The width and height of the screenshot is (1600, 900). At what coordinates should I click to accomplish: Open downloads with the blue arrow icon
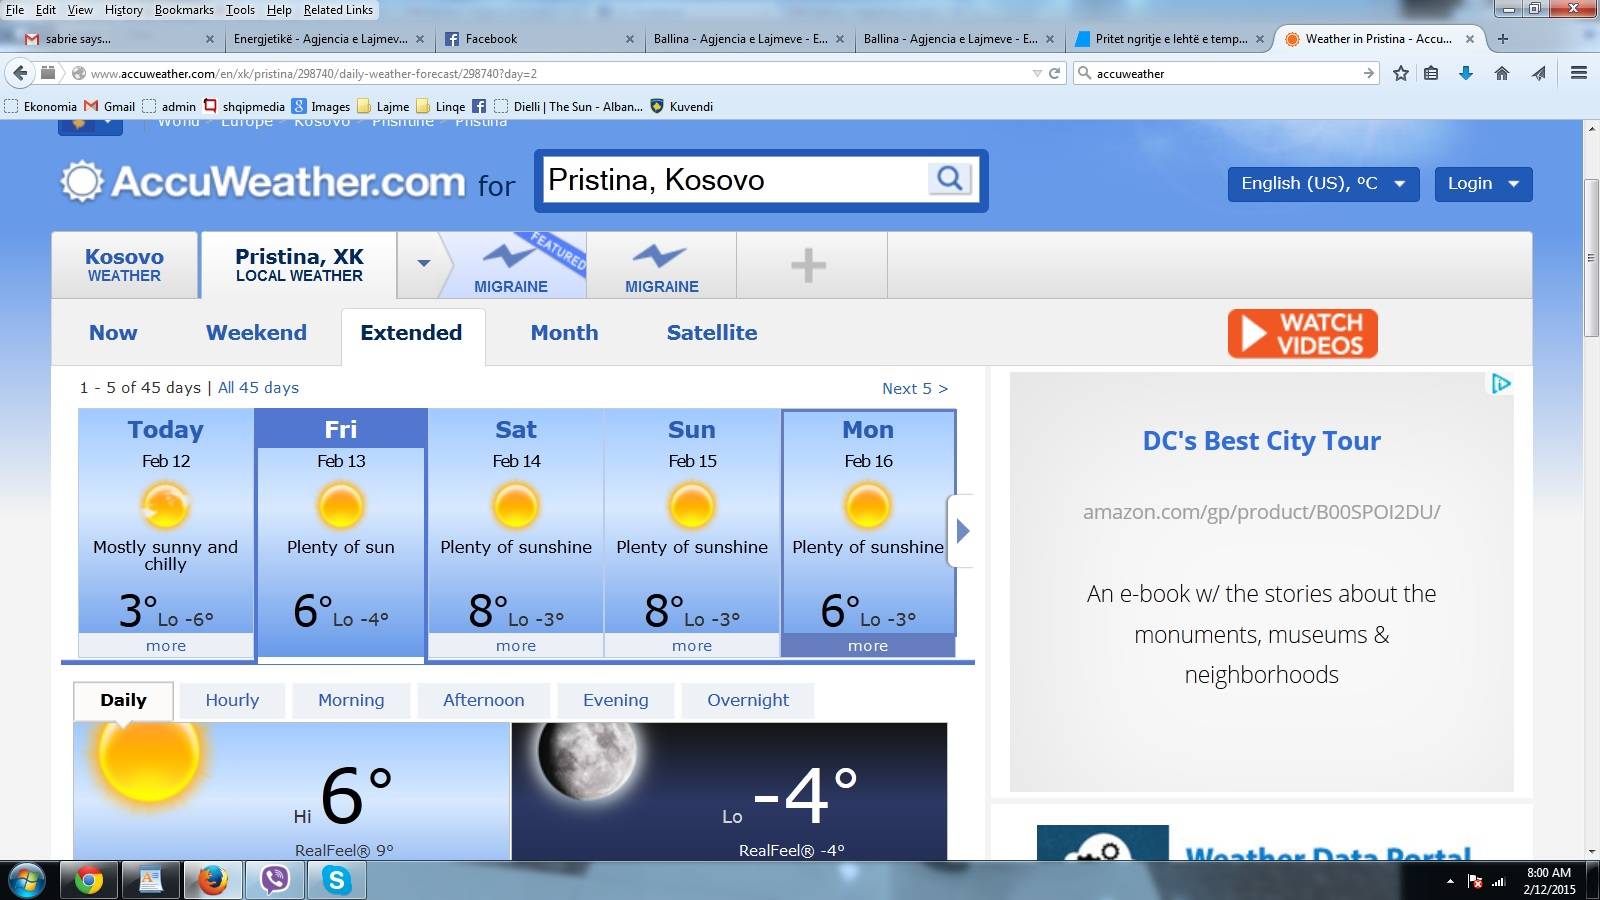(x=1466, y=73)
